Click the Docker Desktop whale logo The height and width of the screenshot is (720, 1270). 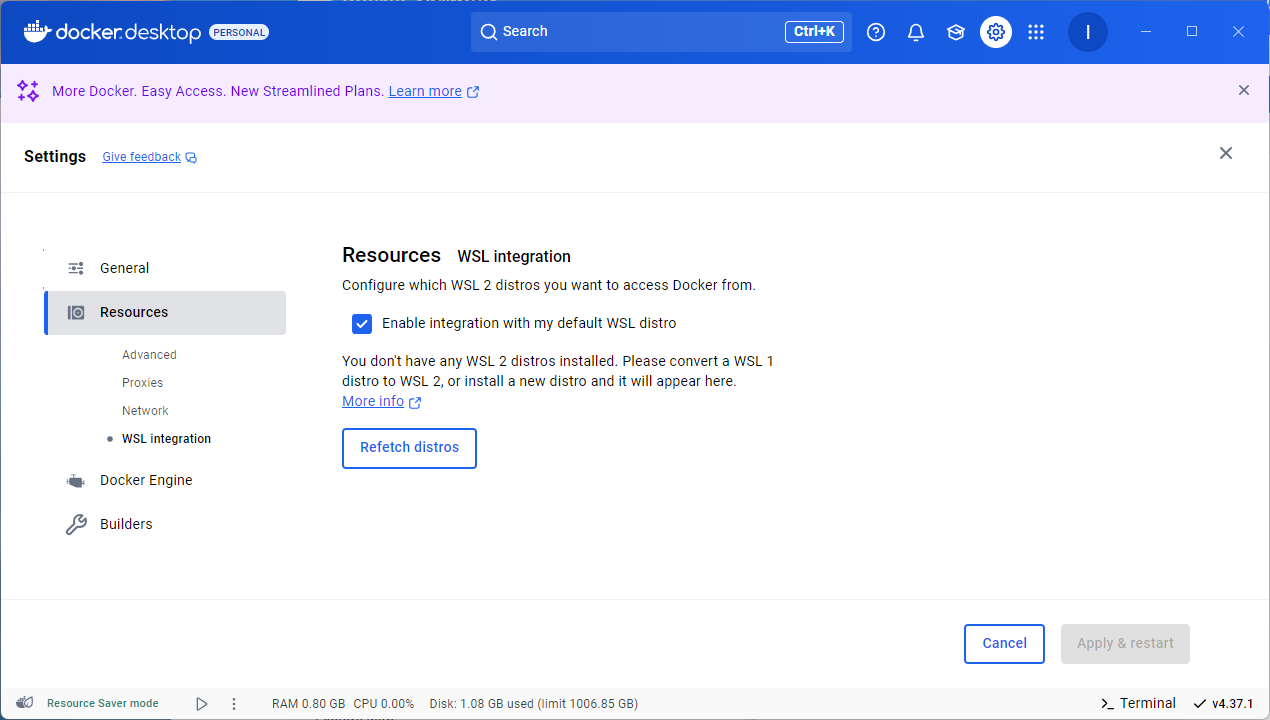[x=37, y=31]
